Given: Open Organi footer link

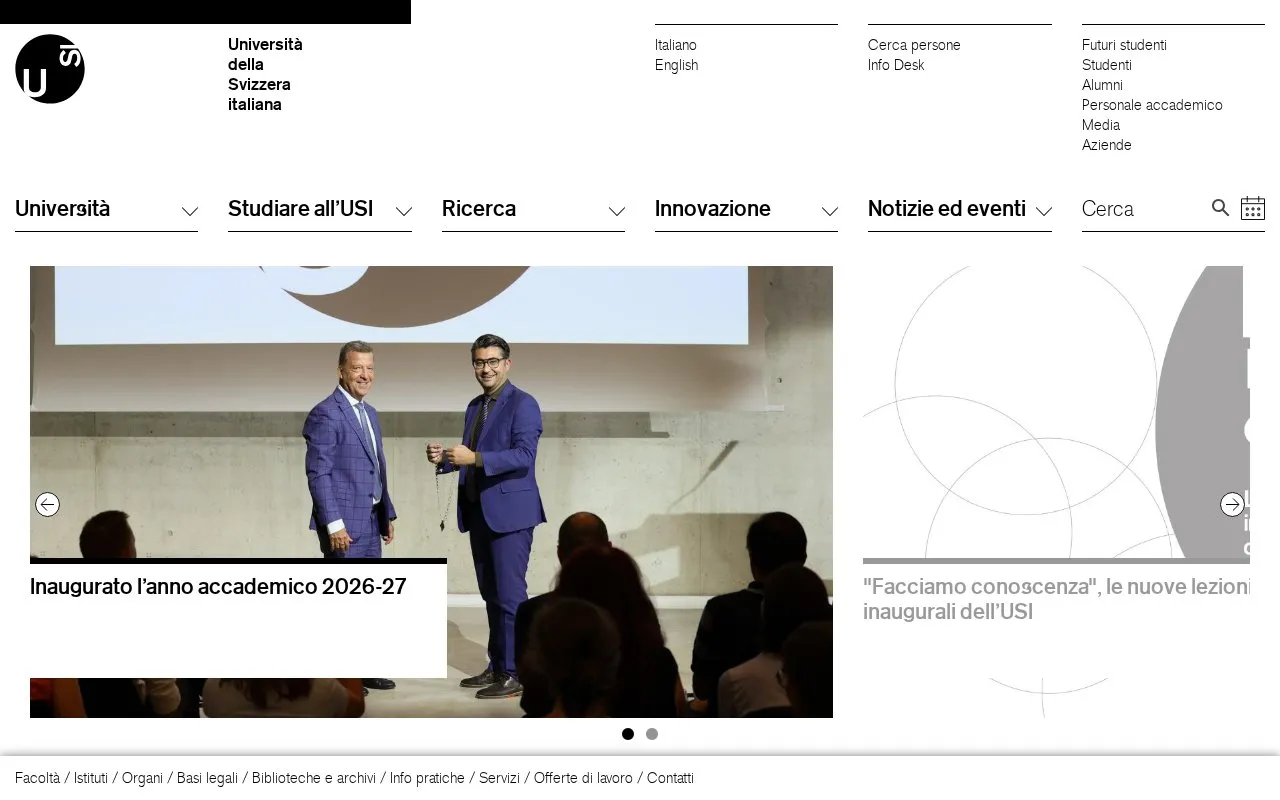Looking at the screenshot, I should pos(142,778).
